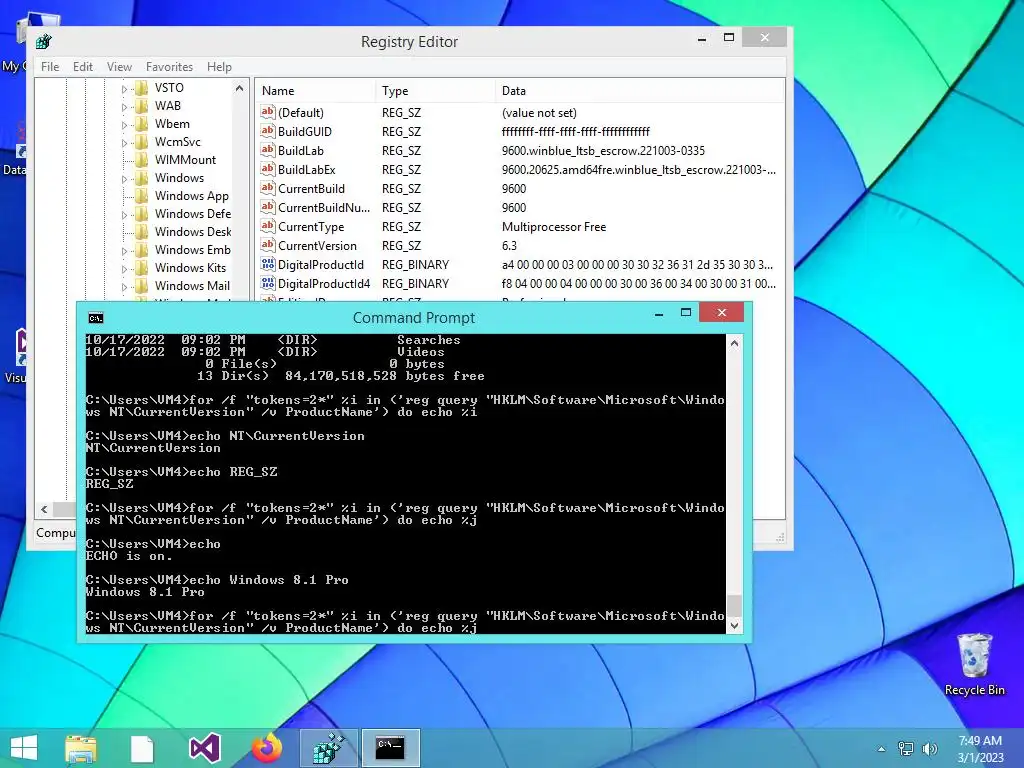Click the BuildGUID value icon
The width and height of the screenshot is (1024, 768).
268,131
